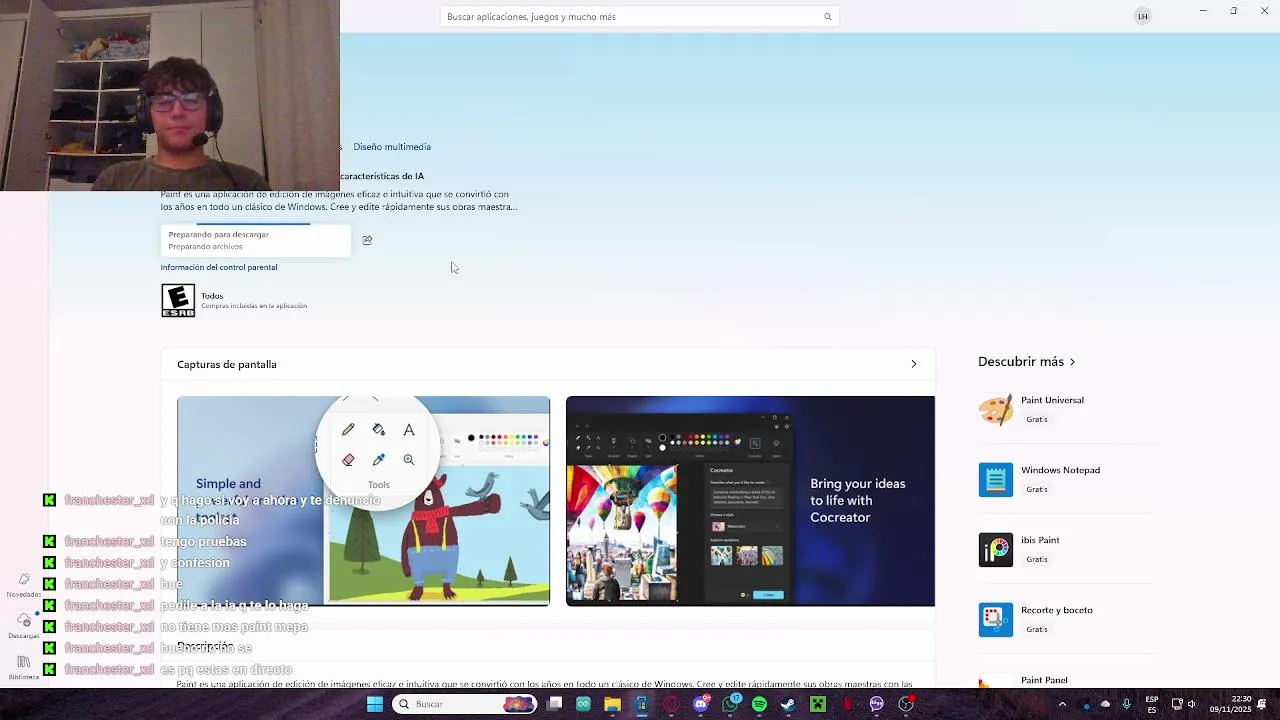
Task: Open the volume control in system tray
Action: coord(1191,704)
